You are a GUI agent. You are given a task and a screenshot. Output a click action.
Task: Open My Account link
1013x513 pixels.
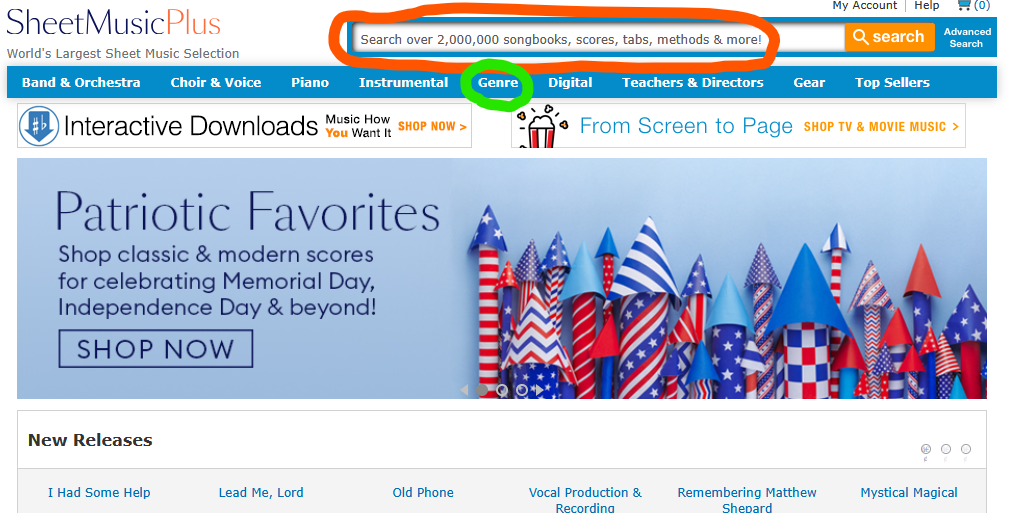tap(864, 6)
